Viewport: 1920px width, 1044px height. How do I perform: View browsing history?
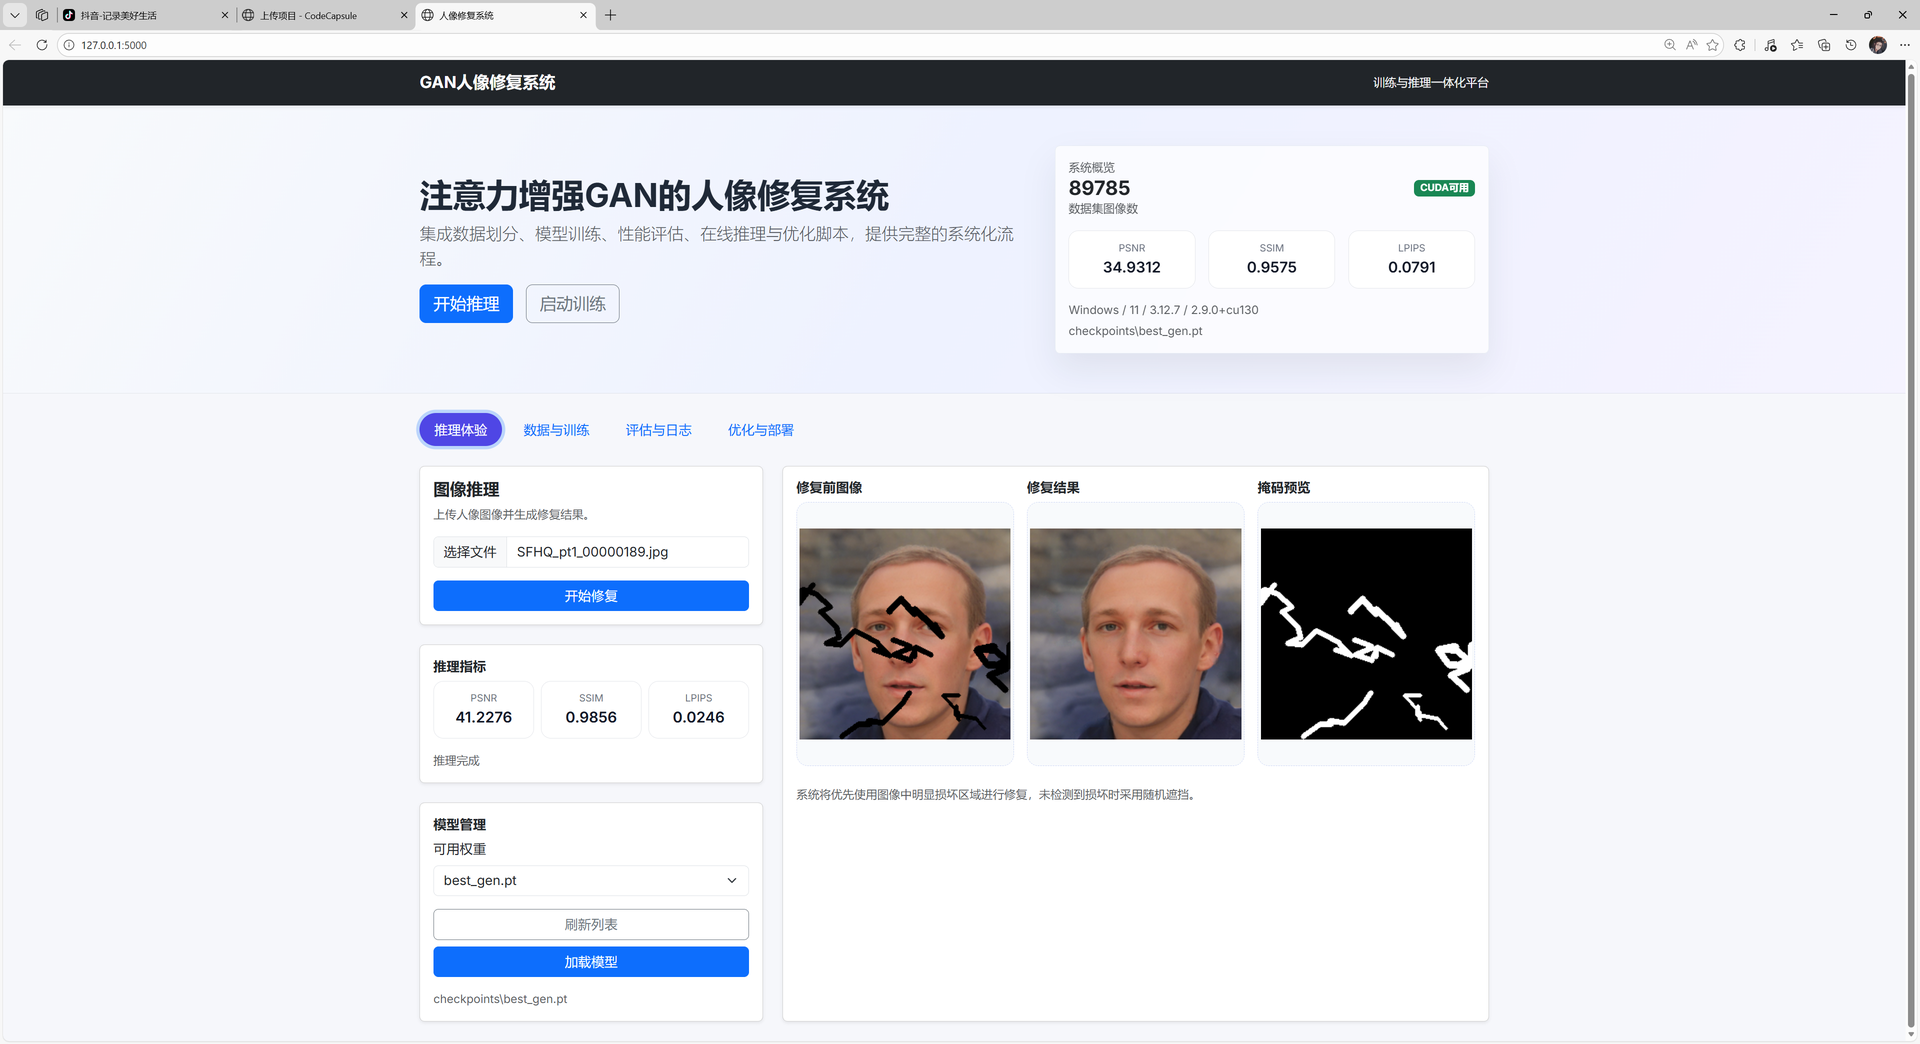(x=1850, y=45)
